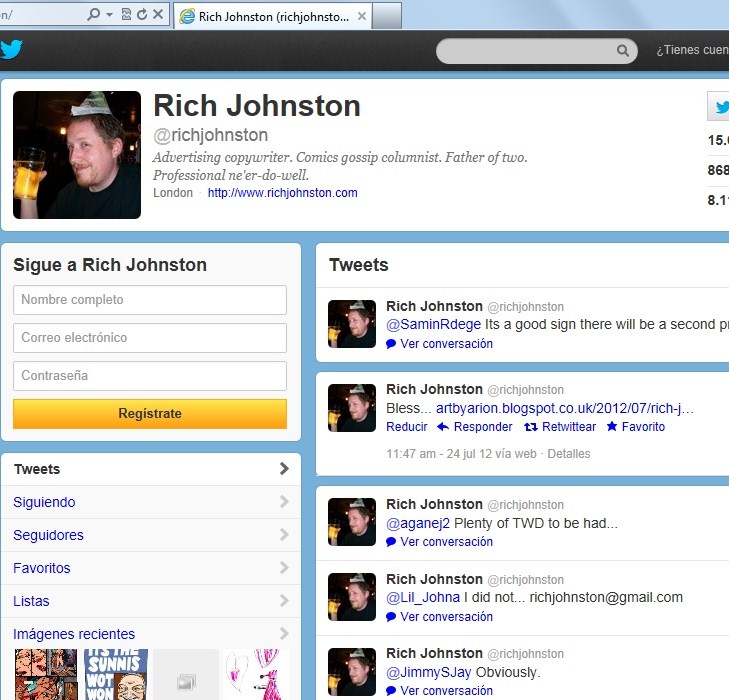Click Ver conversación on the @JimmySJay tweet
Image resolution: width=729 pixels, height=700 pixels.
coord(446,691)
